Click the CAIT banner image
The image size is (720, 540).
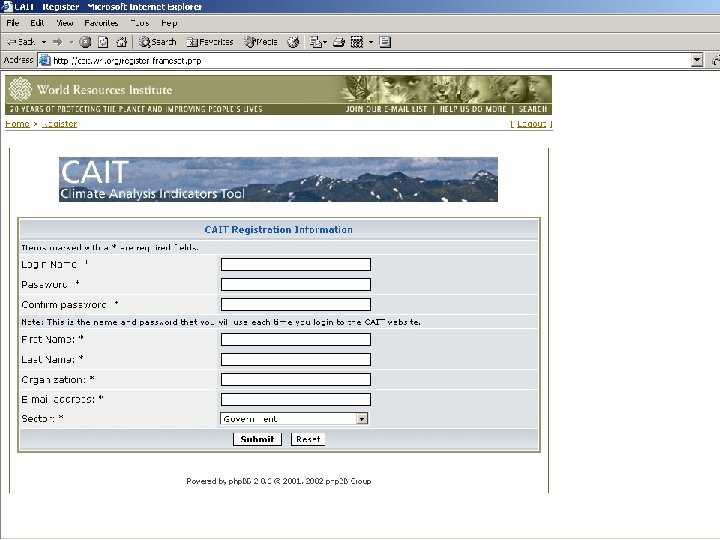[278, 180]
